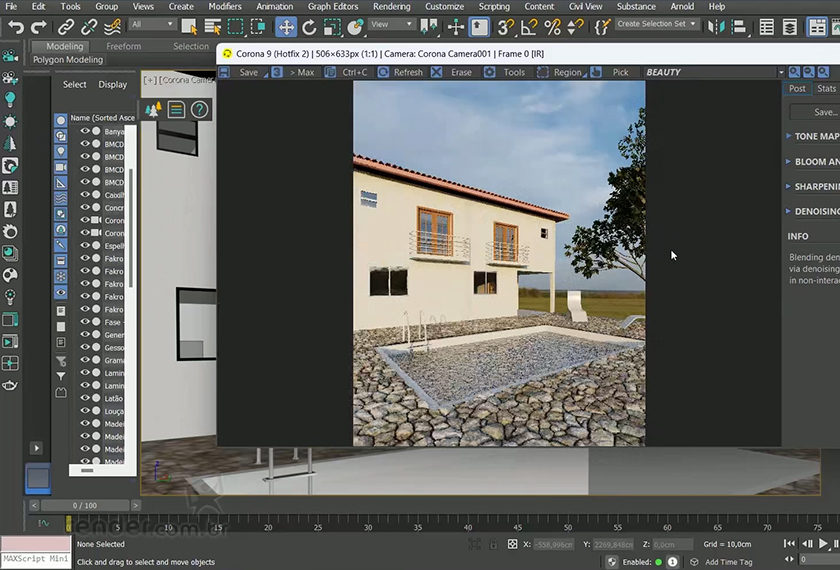Switch to the Stats tab

coord(826,89)
